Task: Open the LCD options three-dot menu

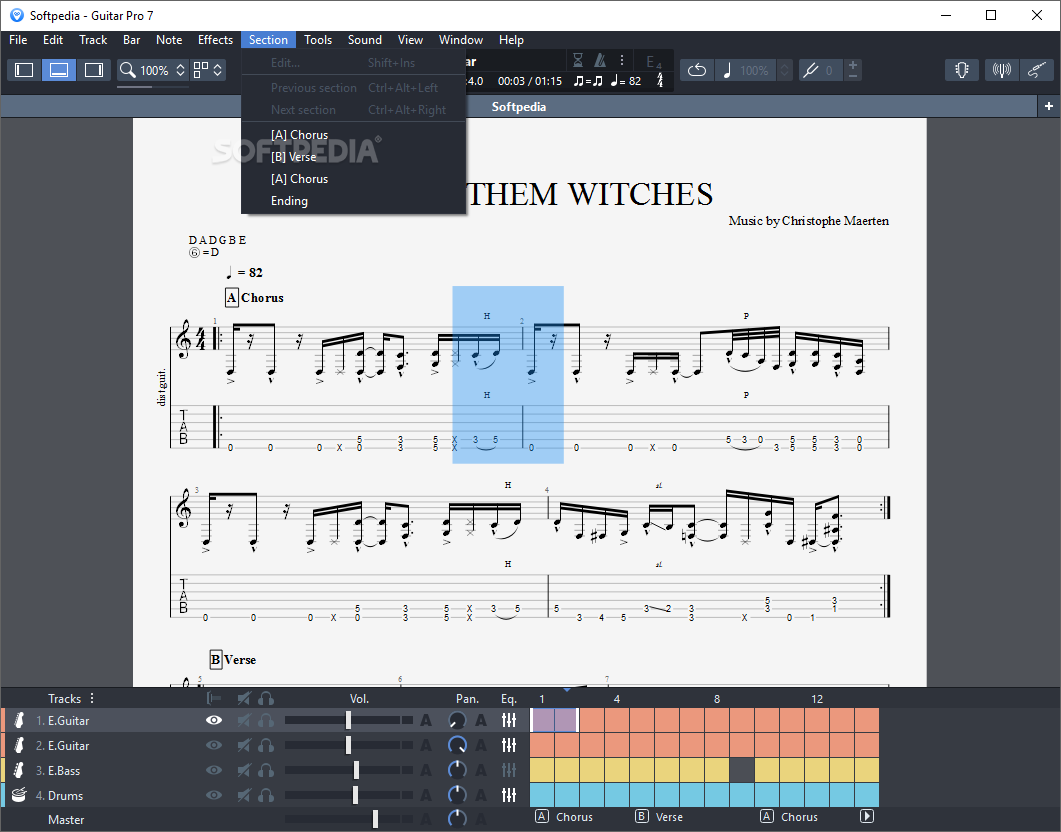Action: point(622,61)
